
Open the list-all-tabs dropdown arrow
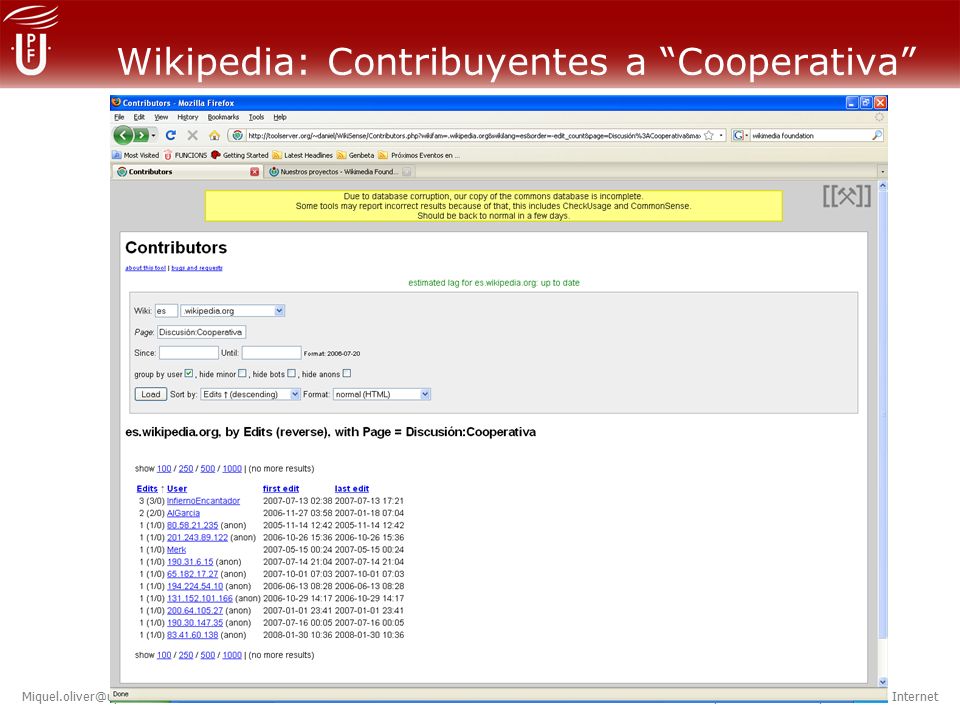pyautogui.click(x=882, y=172)
